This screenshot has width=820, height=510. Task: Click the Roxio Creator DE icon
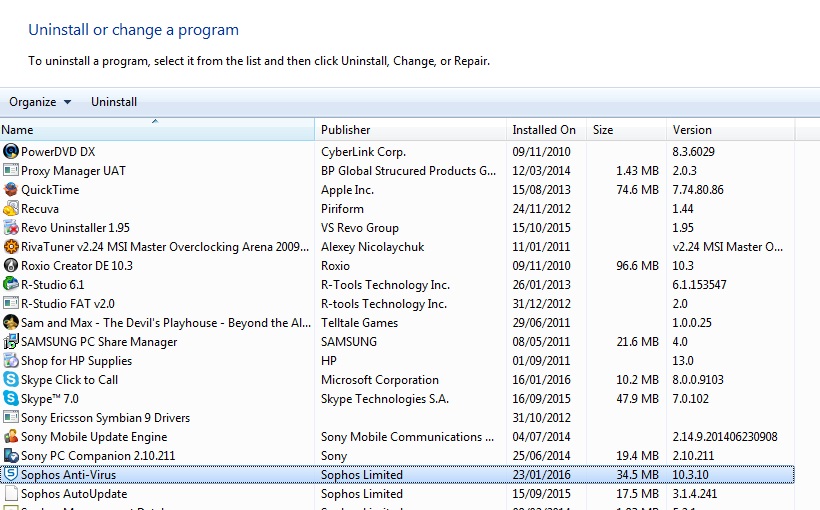pos(10,266)
